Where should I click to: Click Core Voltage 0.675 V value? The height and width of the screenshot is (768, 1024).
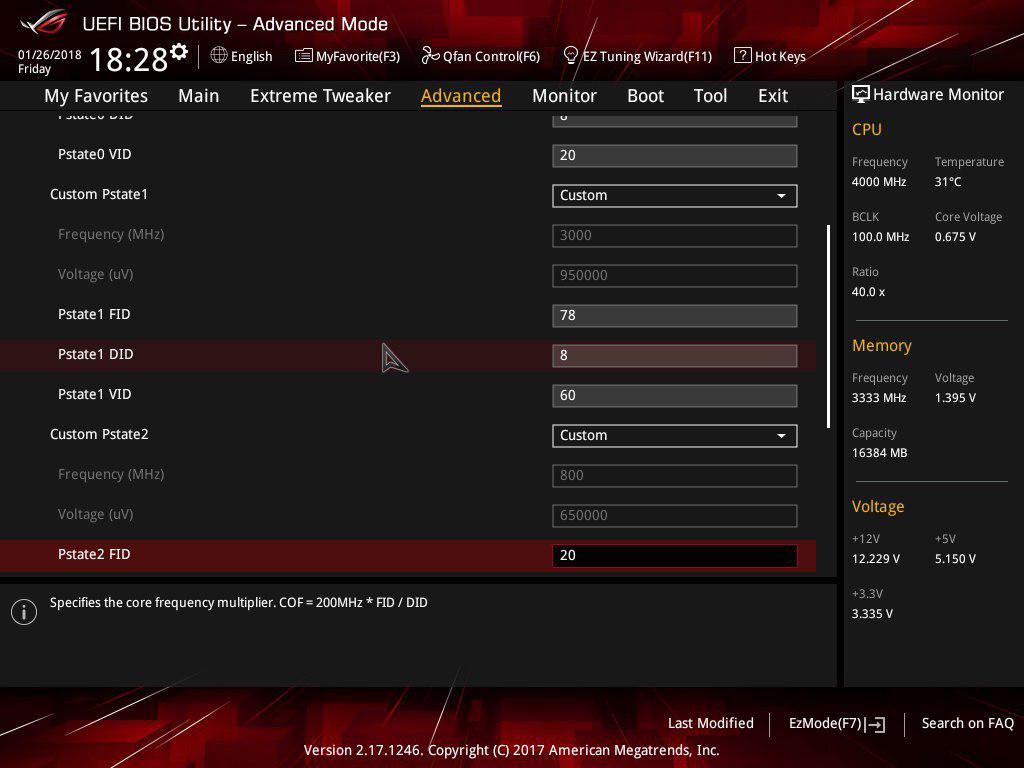point(955,237)
